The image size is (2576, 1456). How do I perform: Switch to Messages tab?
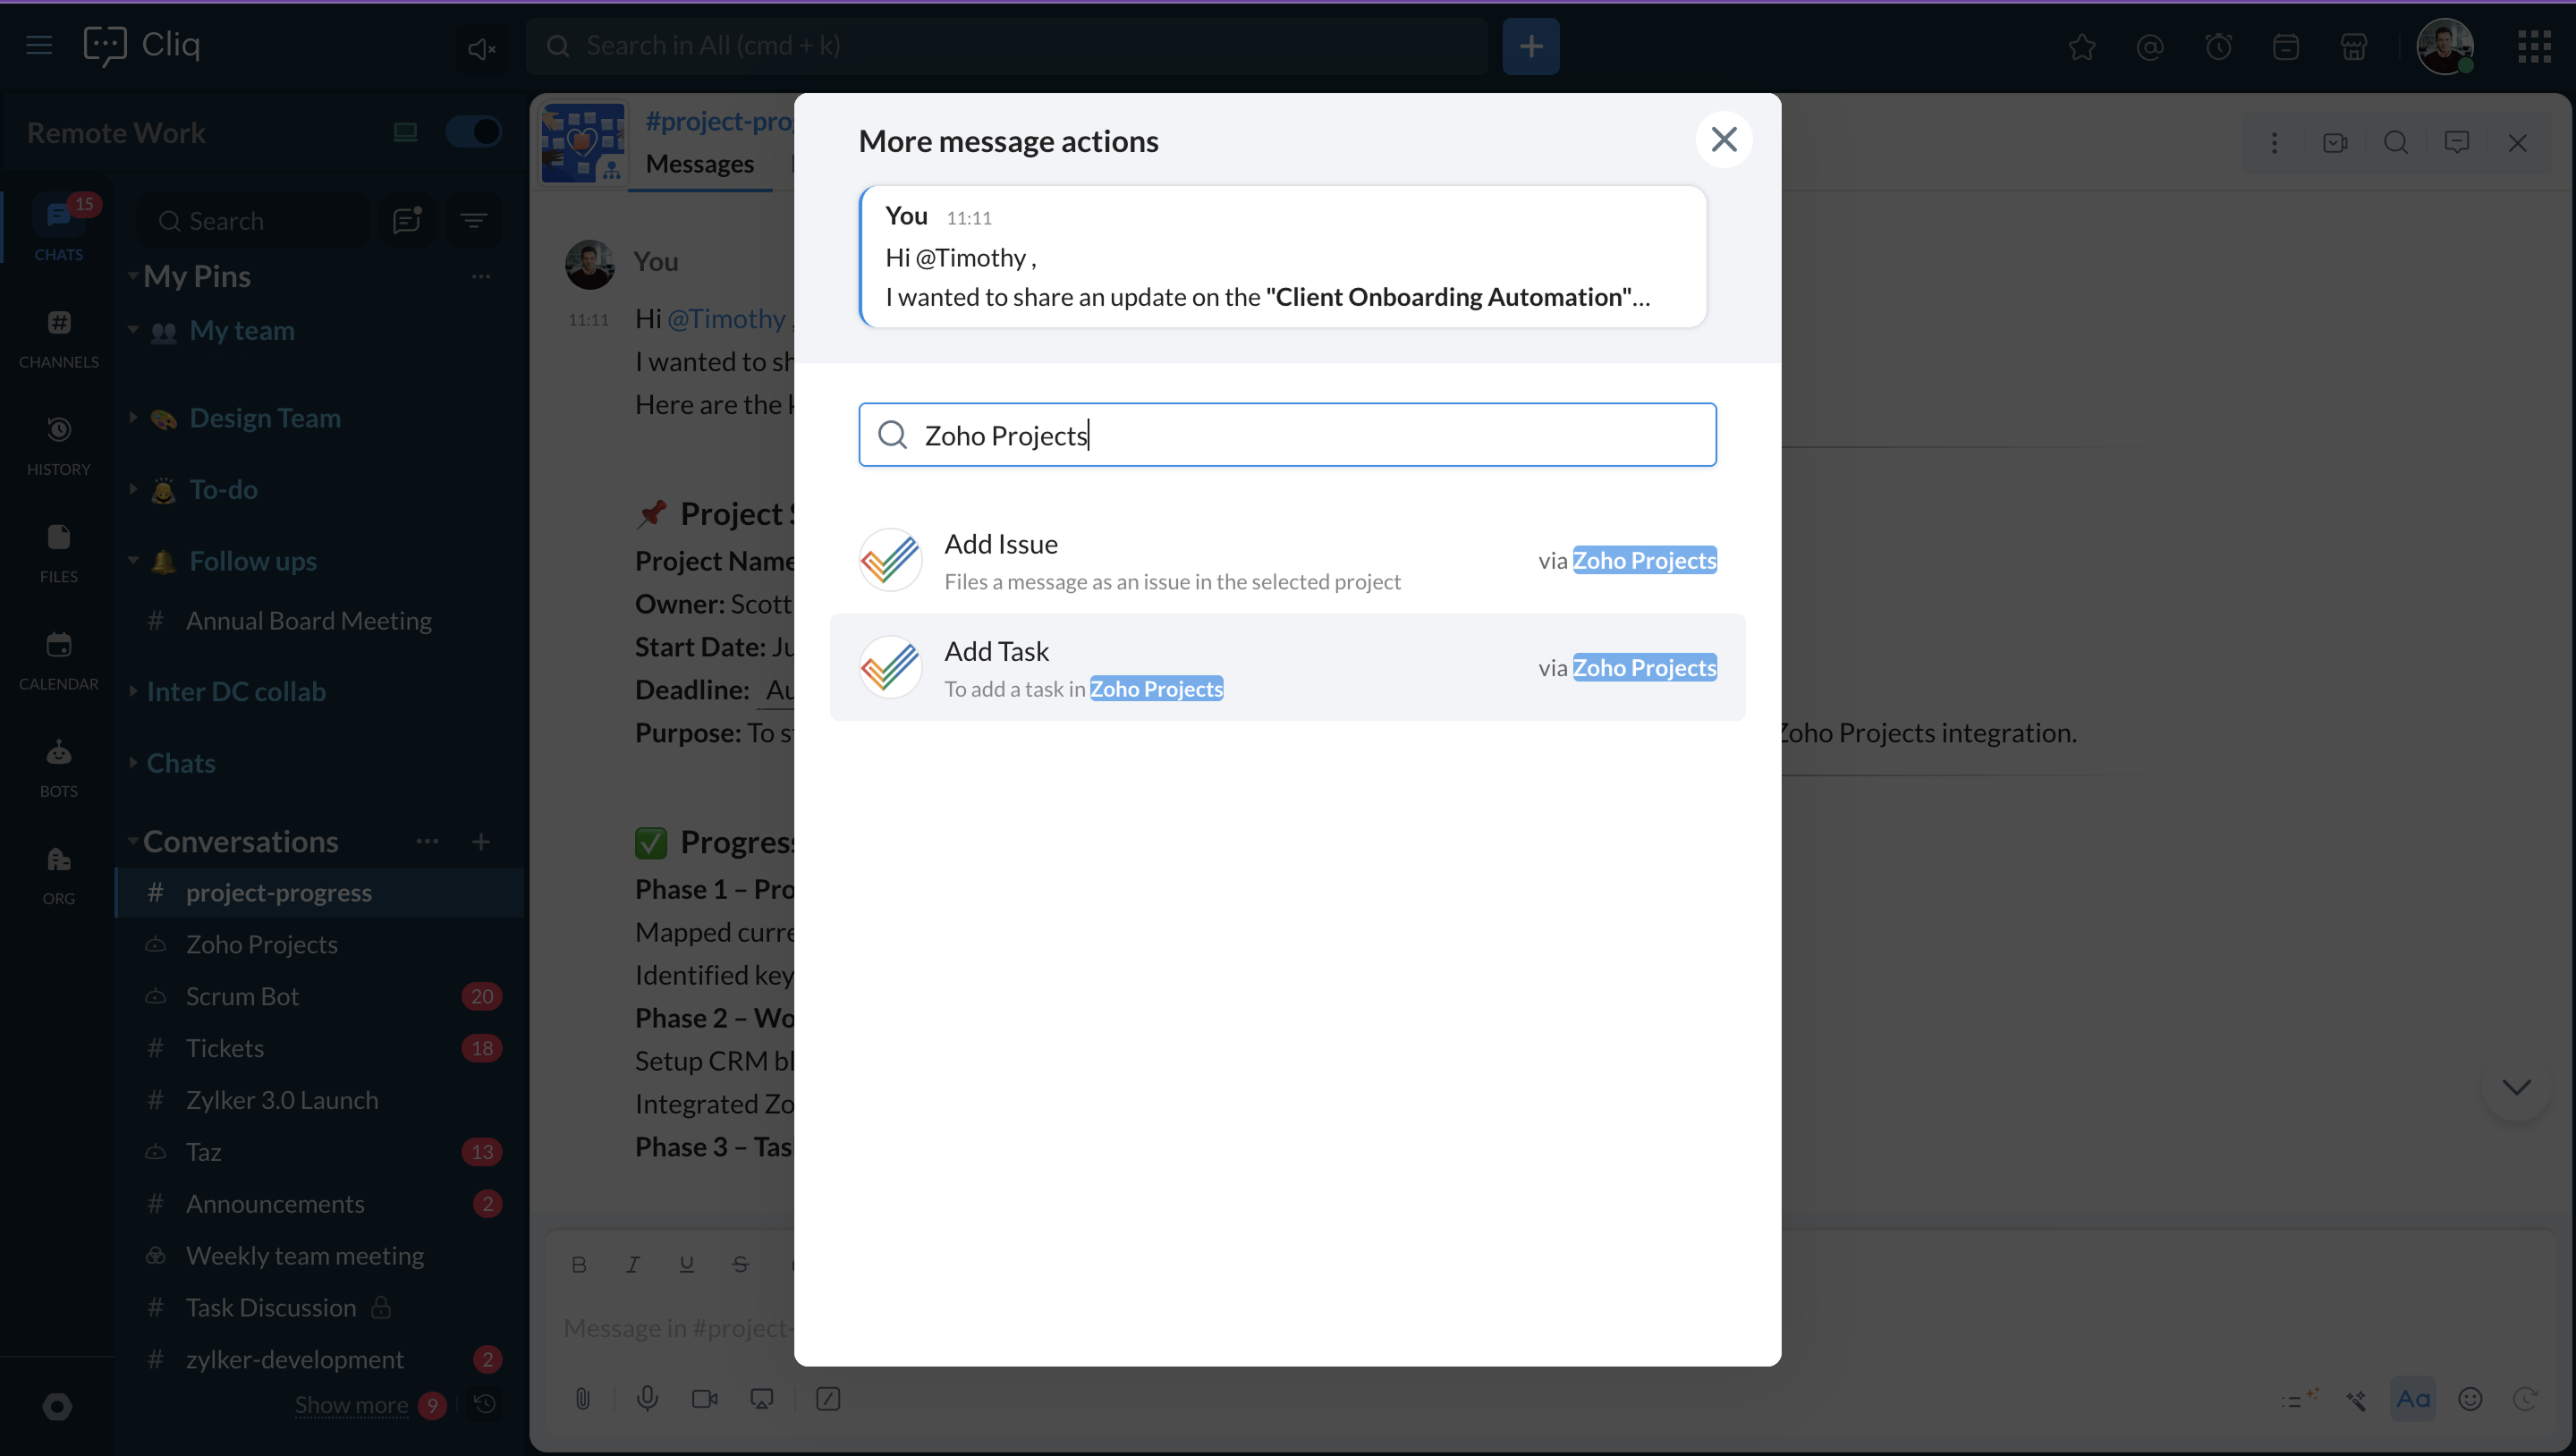700,163
